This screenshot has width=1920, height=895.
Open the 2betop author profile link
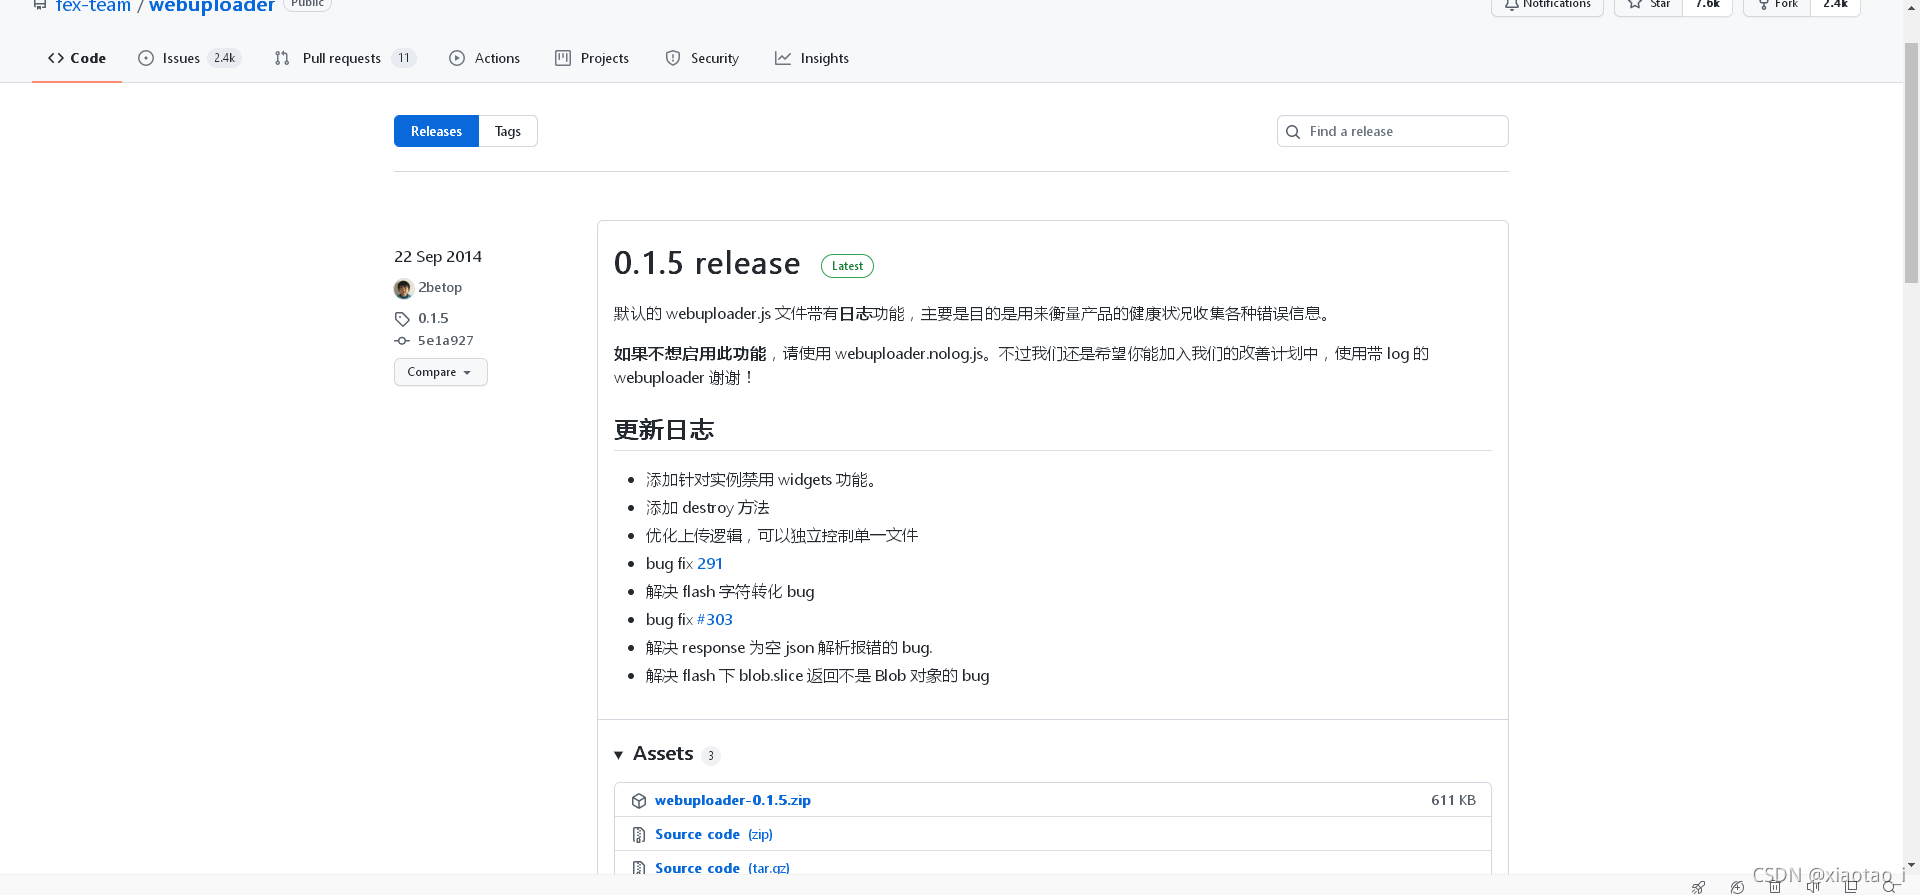440,287
